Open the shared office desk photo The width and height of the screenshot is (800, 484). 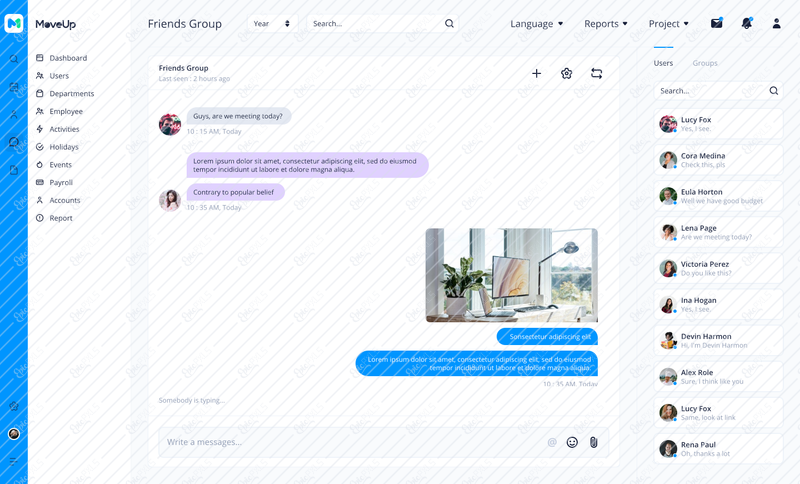point(512,275)
